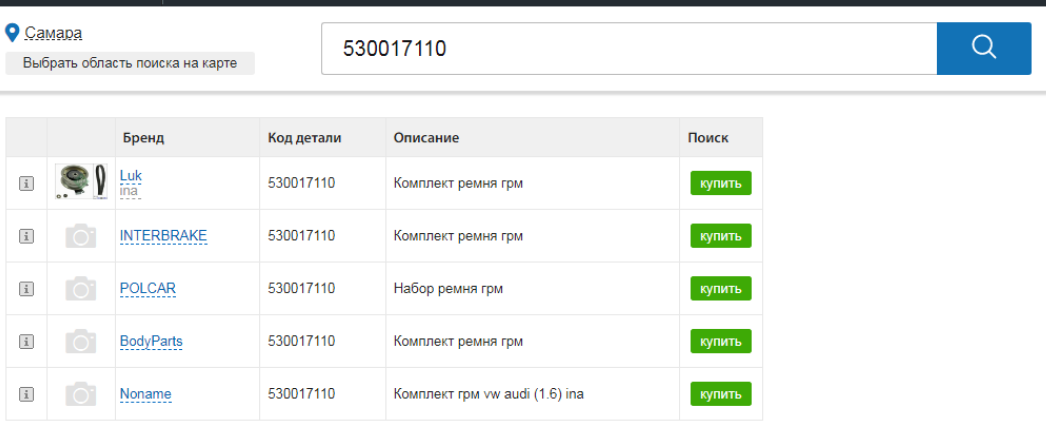The image size is (1046, 430).
Task: Open the POLCAR brand link
Action: tap(148, 288)
